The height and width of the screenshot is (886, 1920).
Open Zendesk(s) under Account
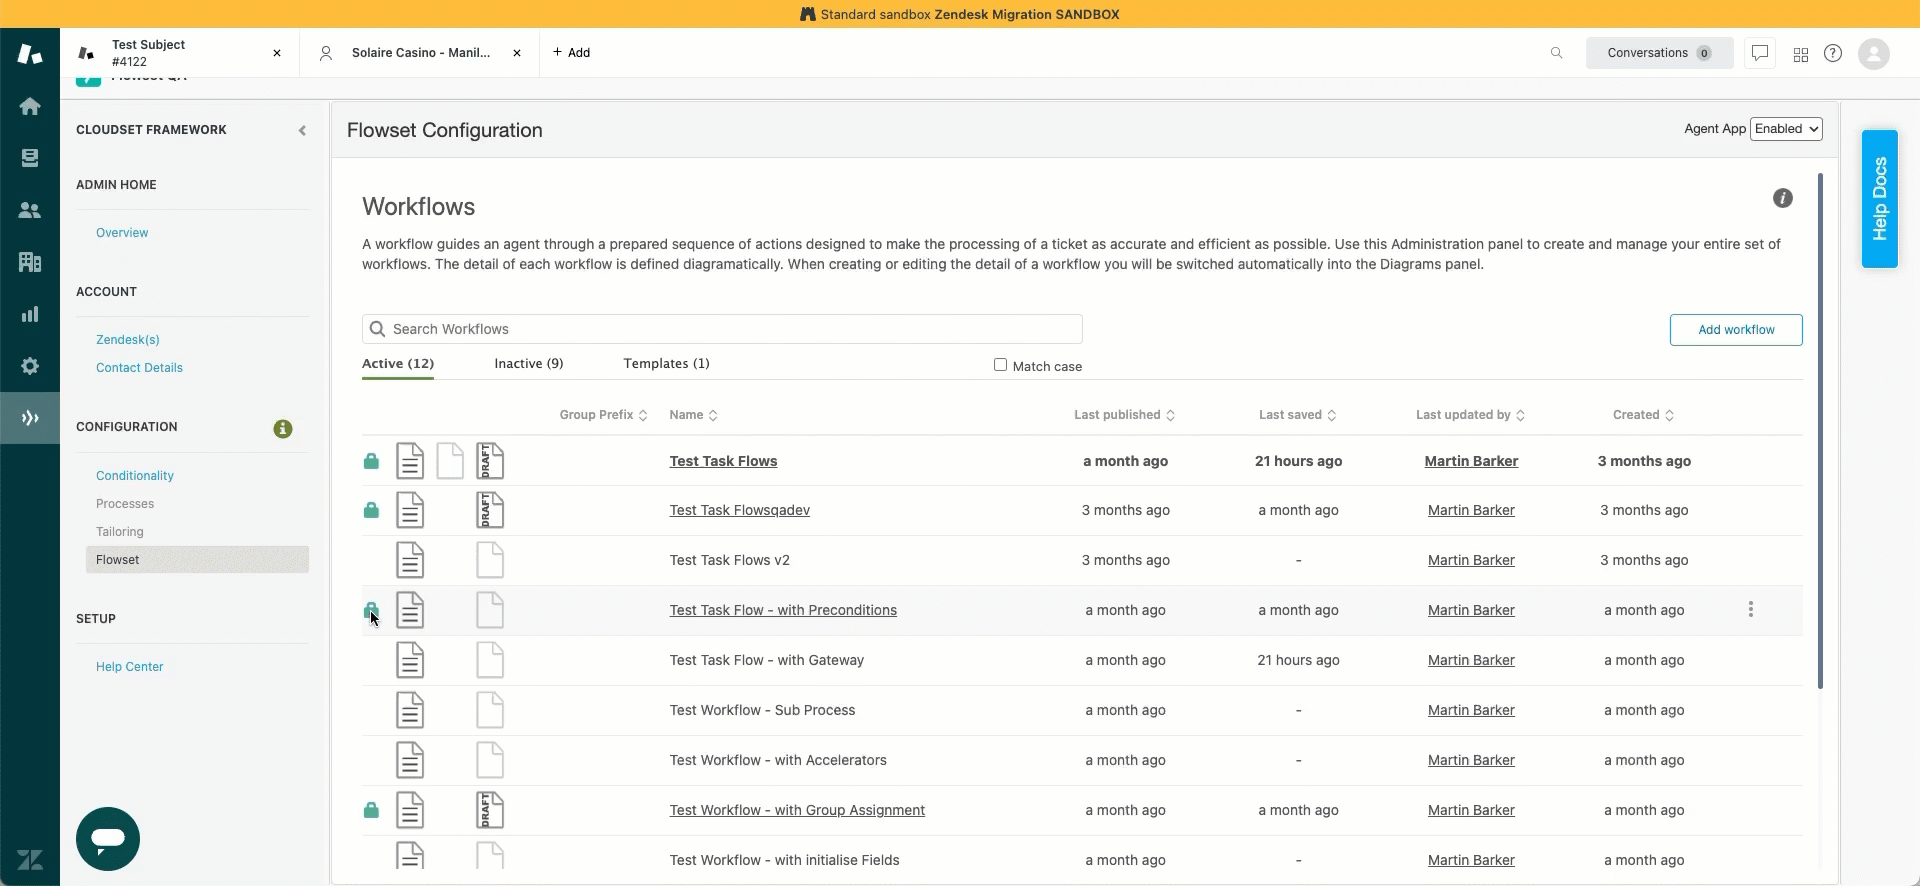pos(128,340)
